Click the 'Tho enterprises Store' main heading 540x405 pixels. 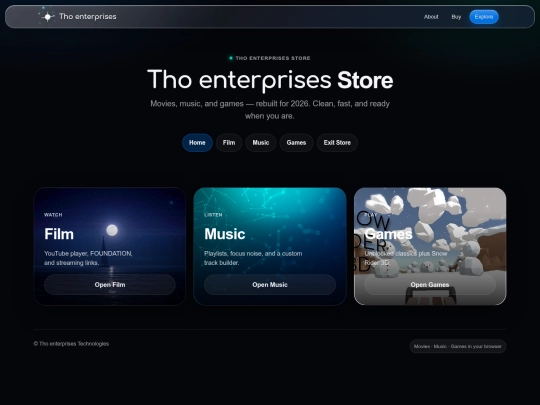pos(270,80)
